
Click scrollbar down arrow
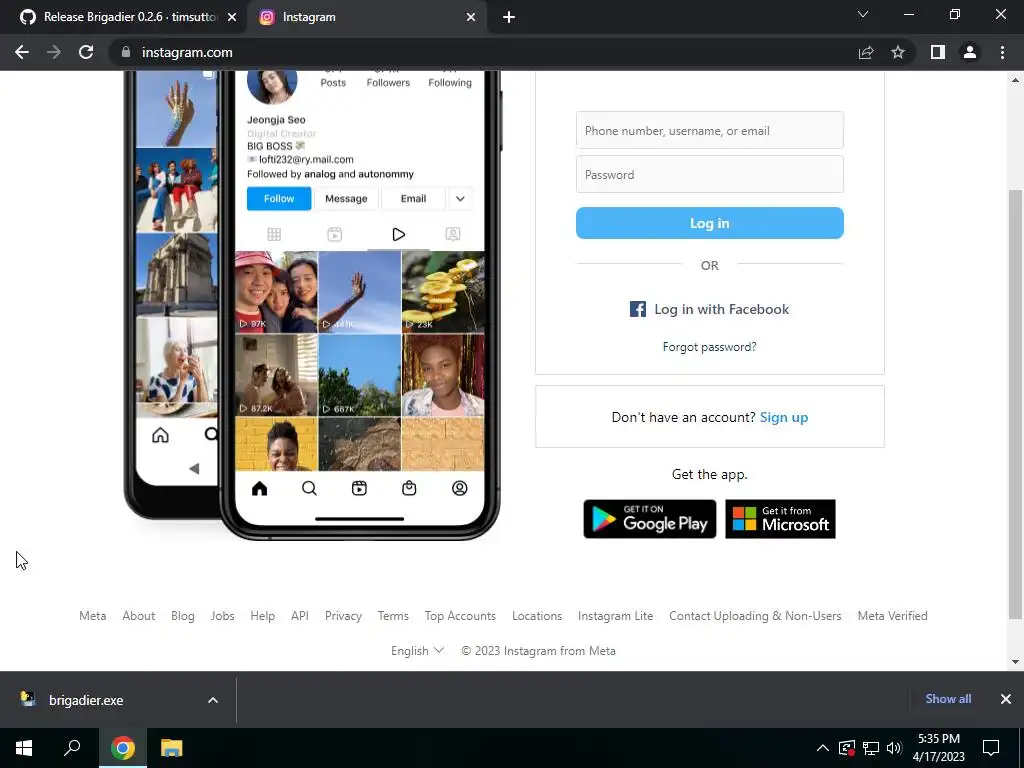[x=1015, y=662]
